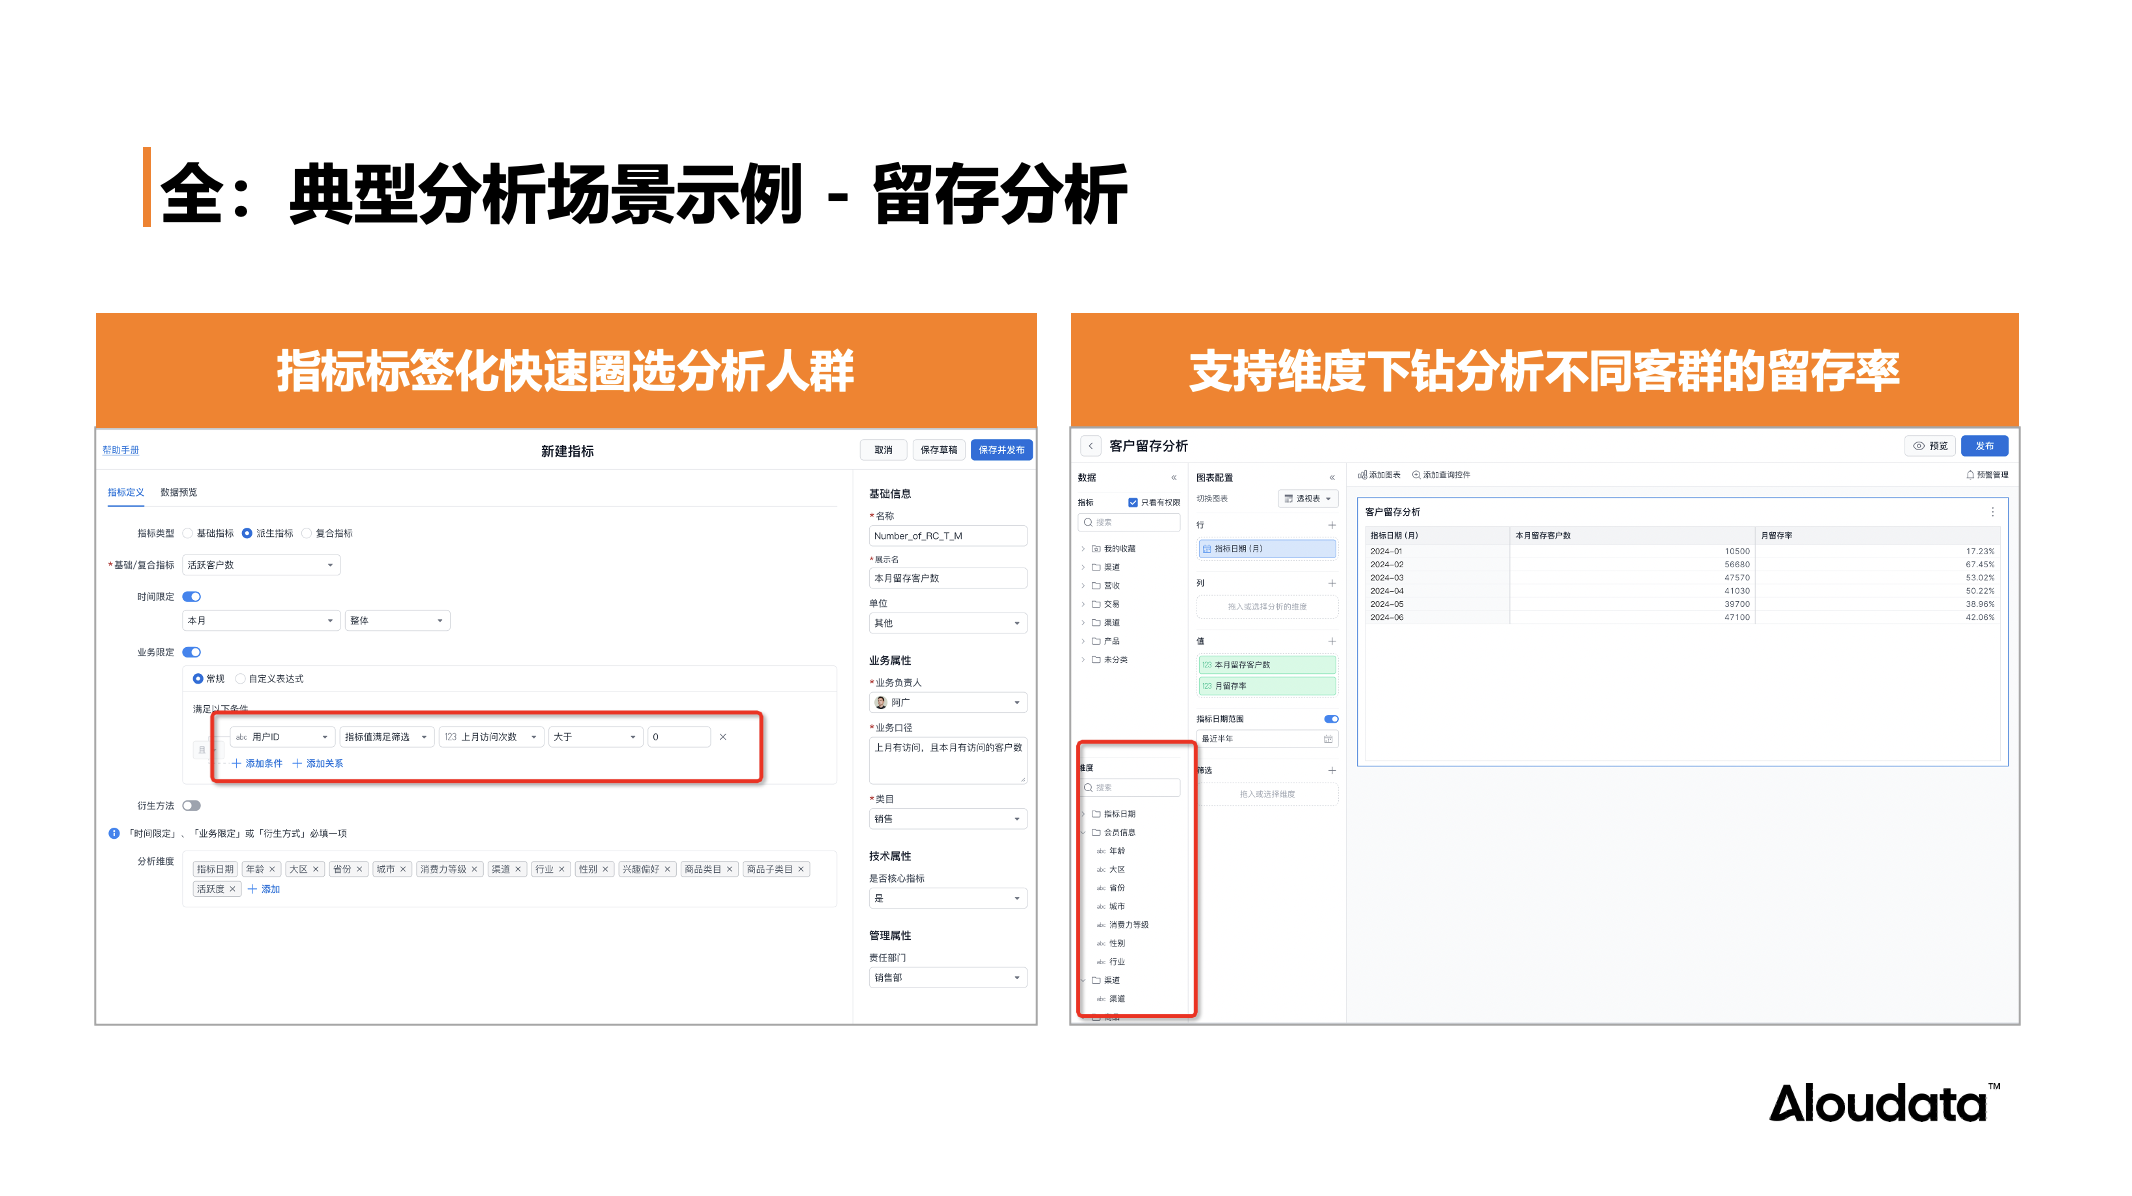Enable the 衍生方法 switch
This screenshot has width=2132, height=1196.
click(x=192, y=806)
